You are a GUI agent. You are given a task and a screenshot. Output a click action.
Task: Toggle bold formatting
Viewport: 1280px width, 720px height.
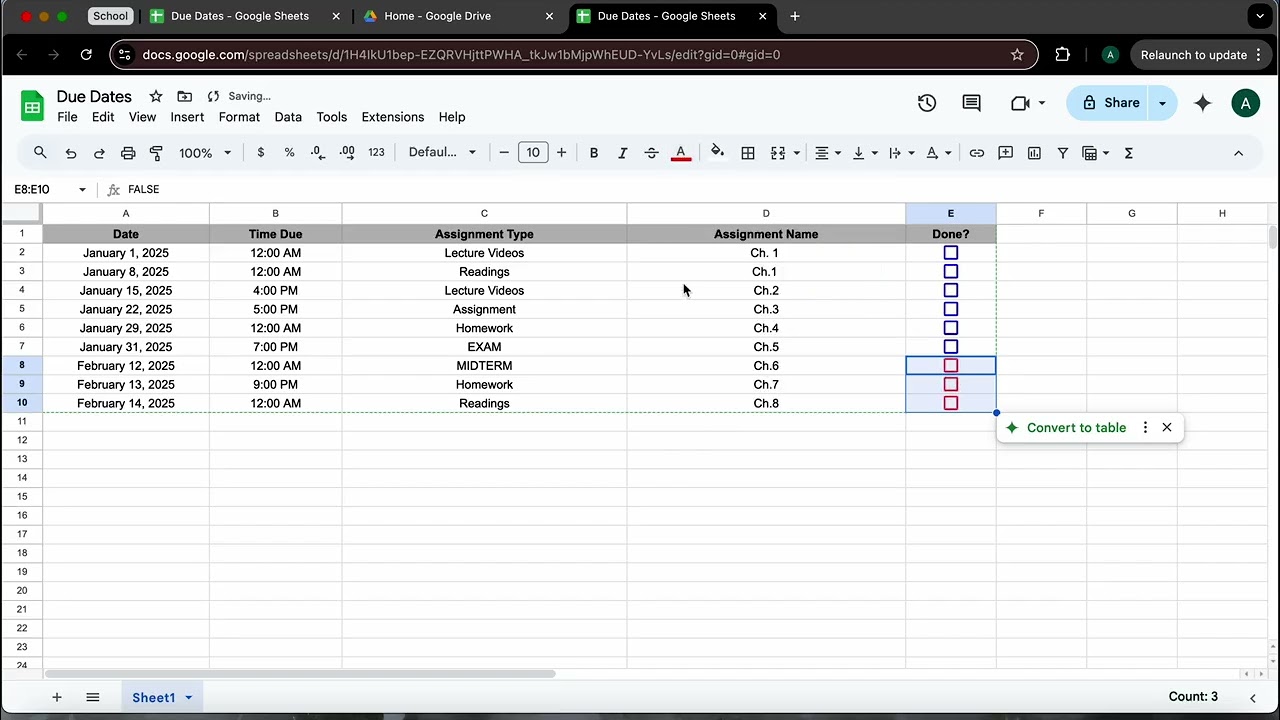[x=594, y=153]
